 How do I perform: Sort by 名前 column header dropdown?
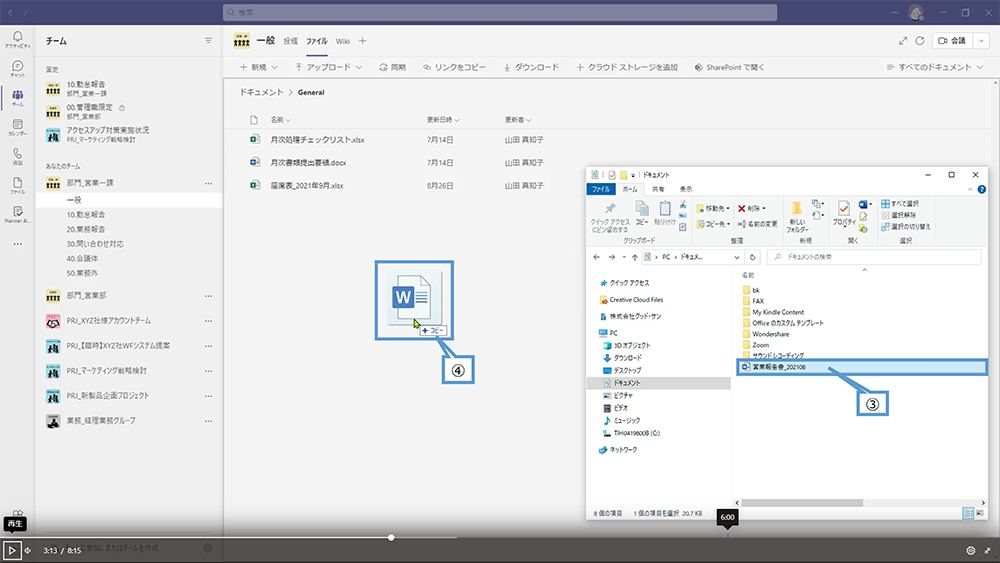[281, 120]
